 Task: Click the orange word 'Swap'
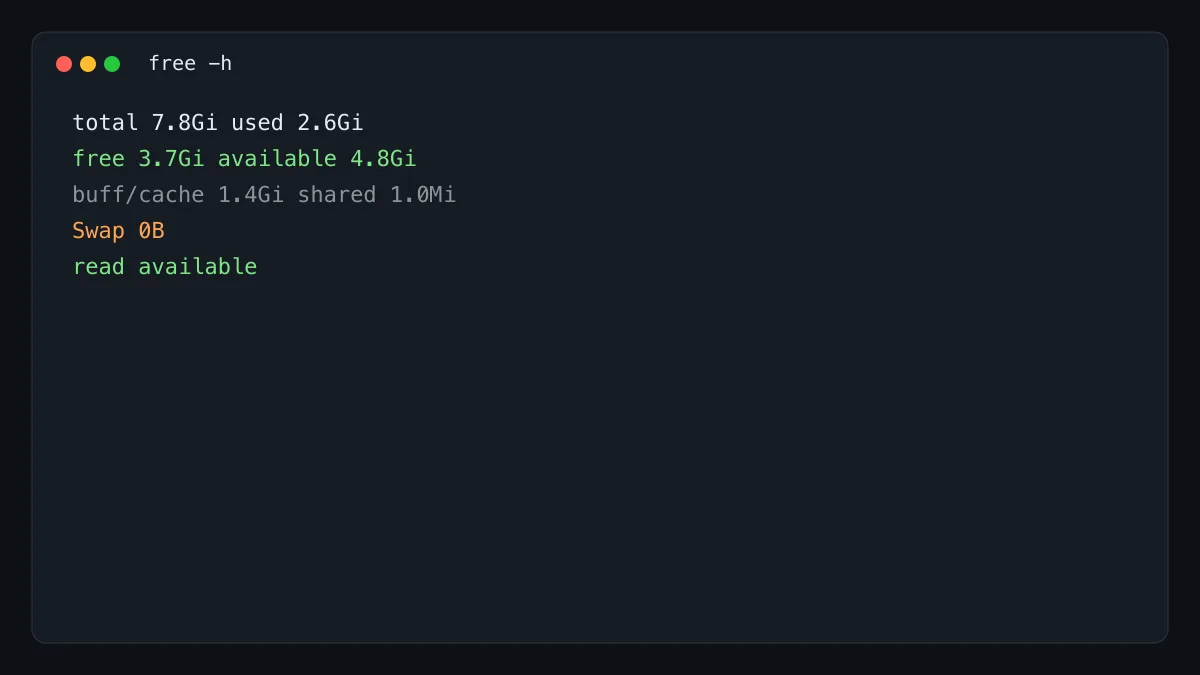tap(99, 231)
